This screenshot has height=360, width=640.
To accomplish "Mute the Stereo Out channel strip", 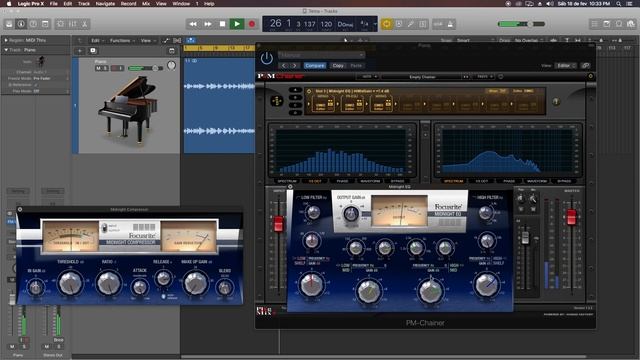I will (x=47, y=346).
